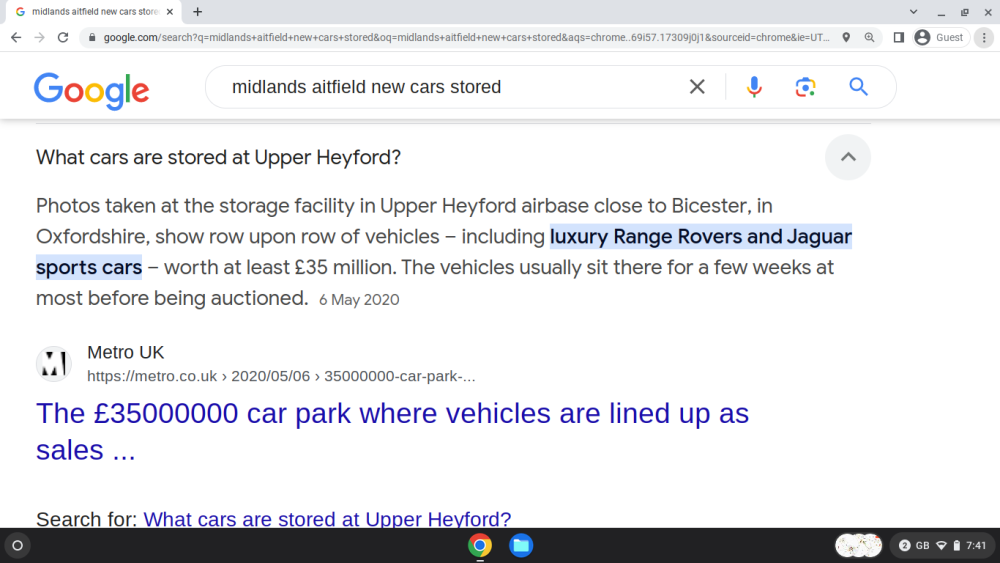
Task: Go back using the browser back arrow
Action: 16,38
